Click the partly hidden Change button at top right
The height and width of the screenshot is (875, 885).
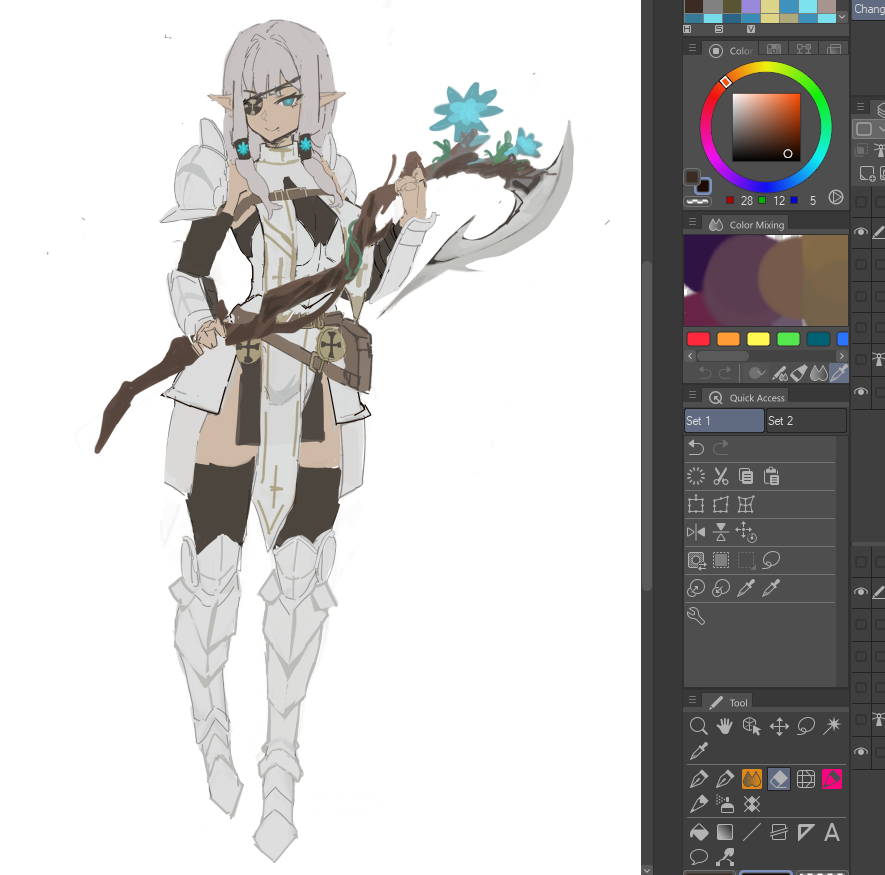868,9
